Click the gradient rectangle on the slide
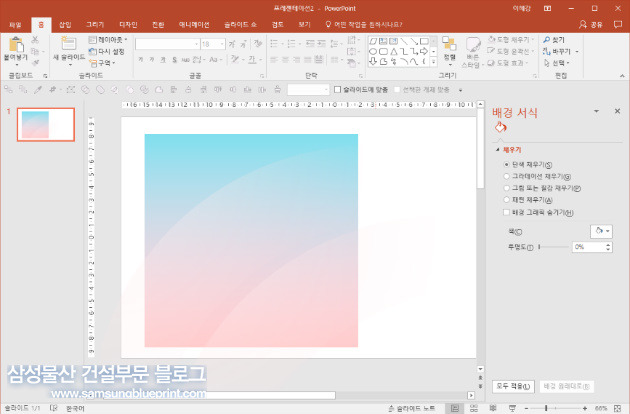 (251, 240)
